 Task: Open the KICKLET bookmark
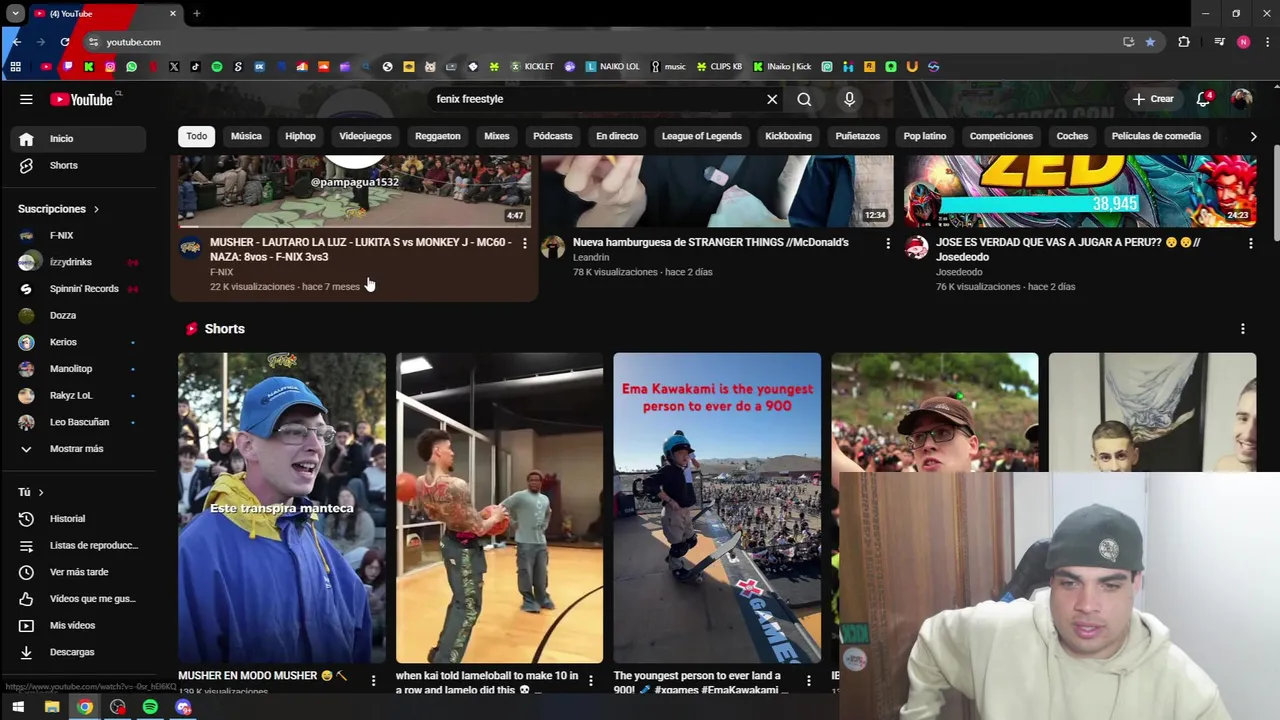[x=532, y=67]
